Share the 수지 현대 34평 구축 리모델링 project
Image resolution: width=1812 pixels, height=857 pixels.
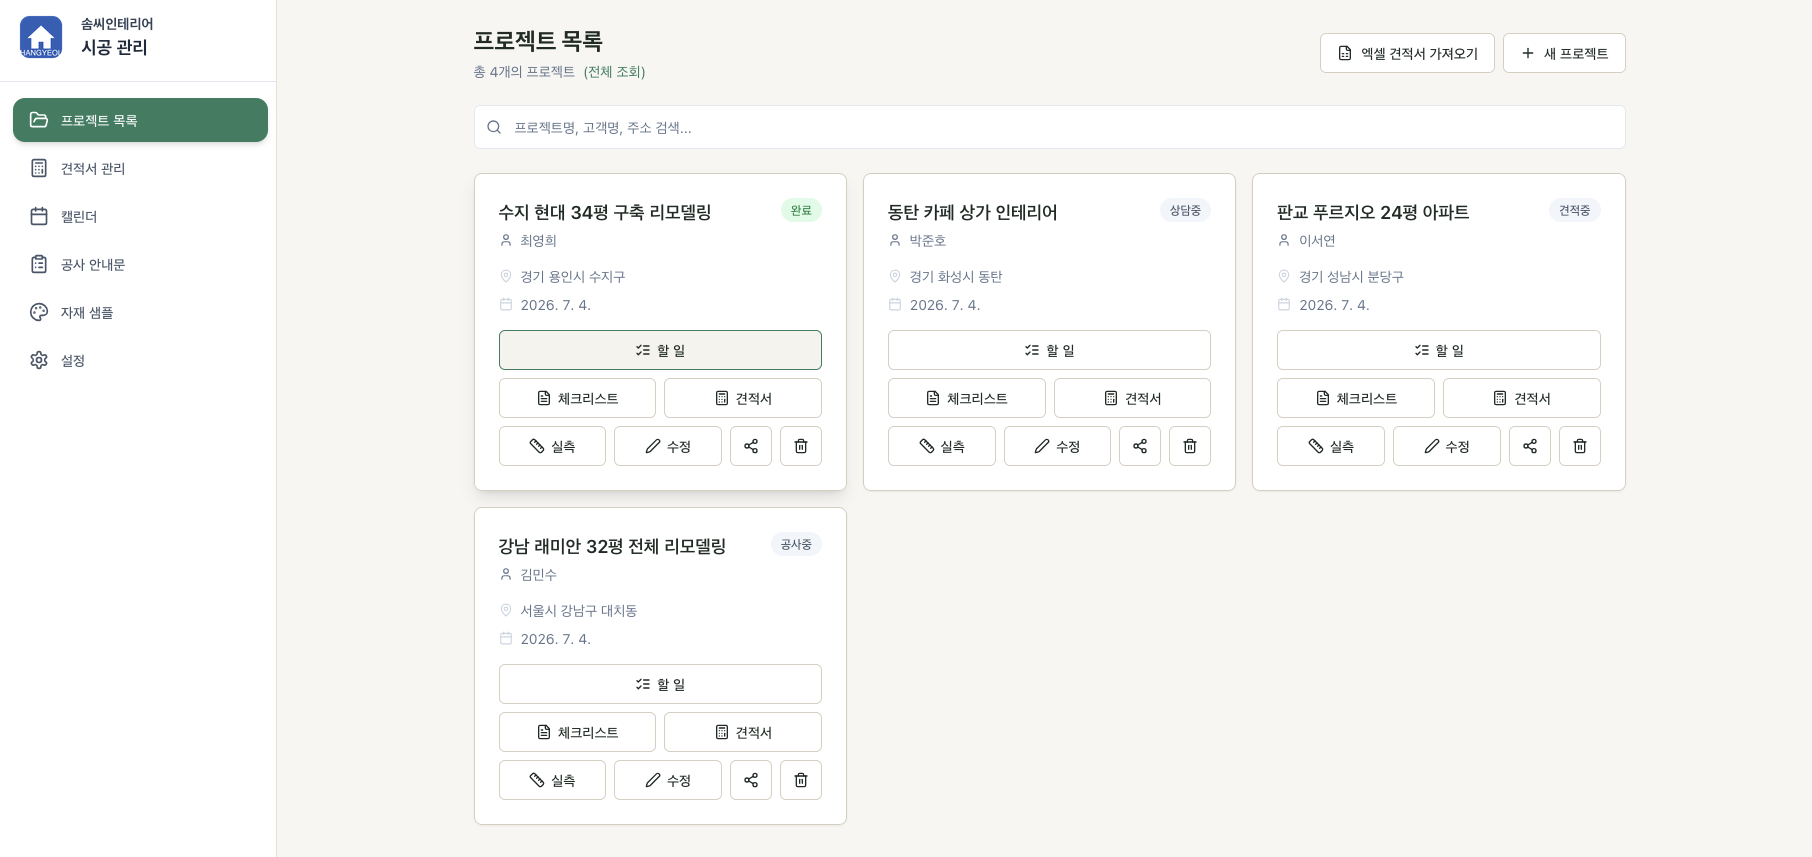pyautogui.click(x=751, y=446)
